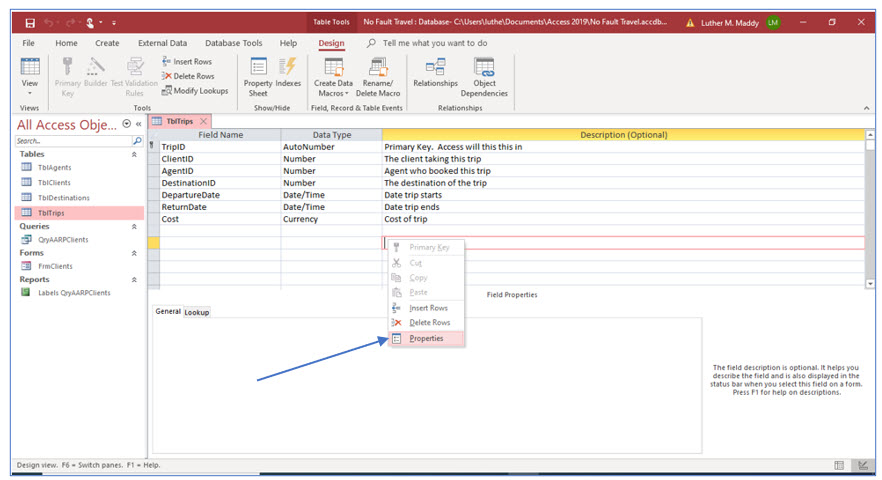Collapse the Queries group
The height and width of the screenshot is (480, 882).
point(134,227)
